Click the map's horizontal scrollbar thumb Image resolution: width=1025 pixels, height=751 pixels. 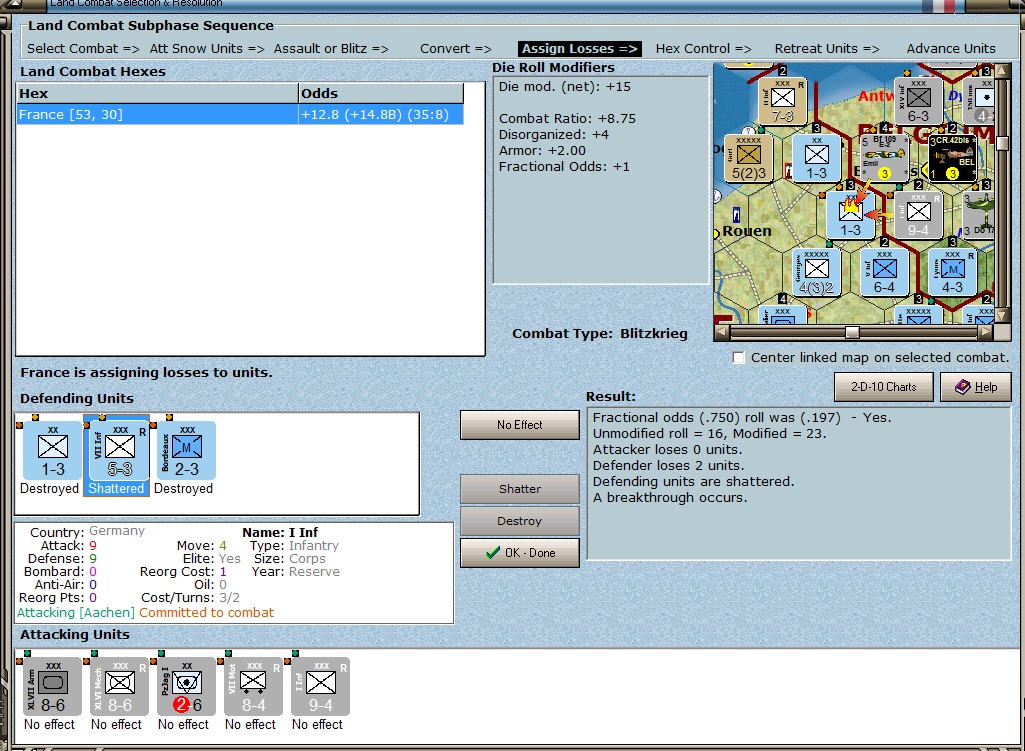[x=852, y=332]
